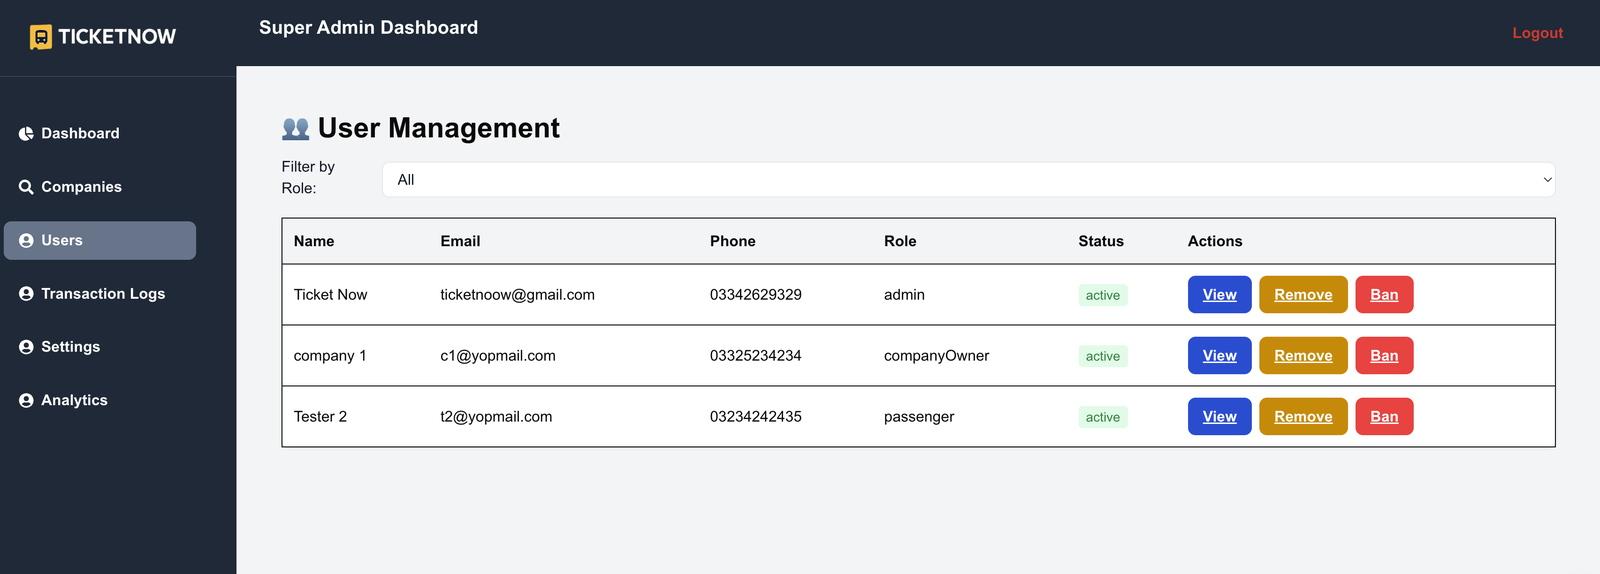This screenshot has height=574, width=1600.
Task: Click email ticketnoow@gmail.com
Action: coord(517,295)
